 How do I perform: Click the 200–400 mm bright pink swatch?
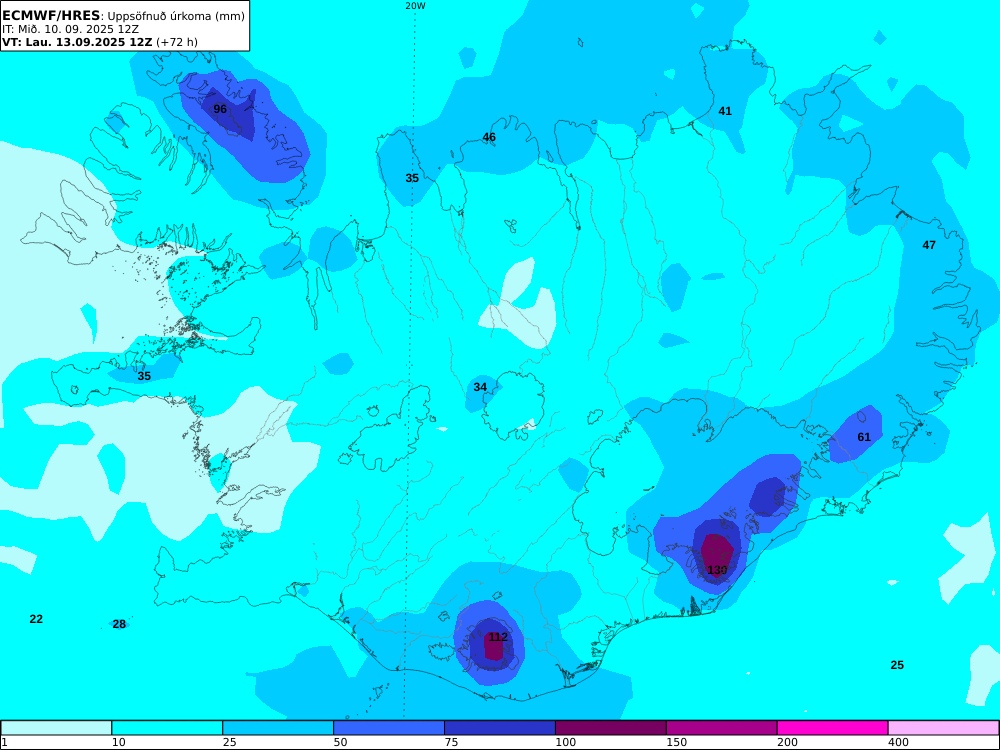(833, 728)
